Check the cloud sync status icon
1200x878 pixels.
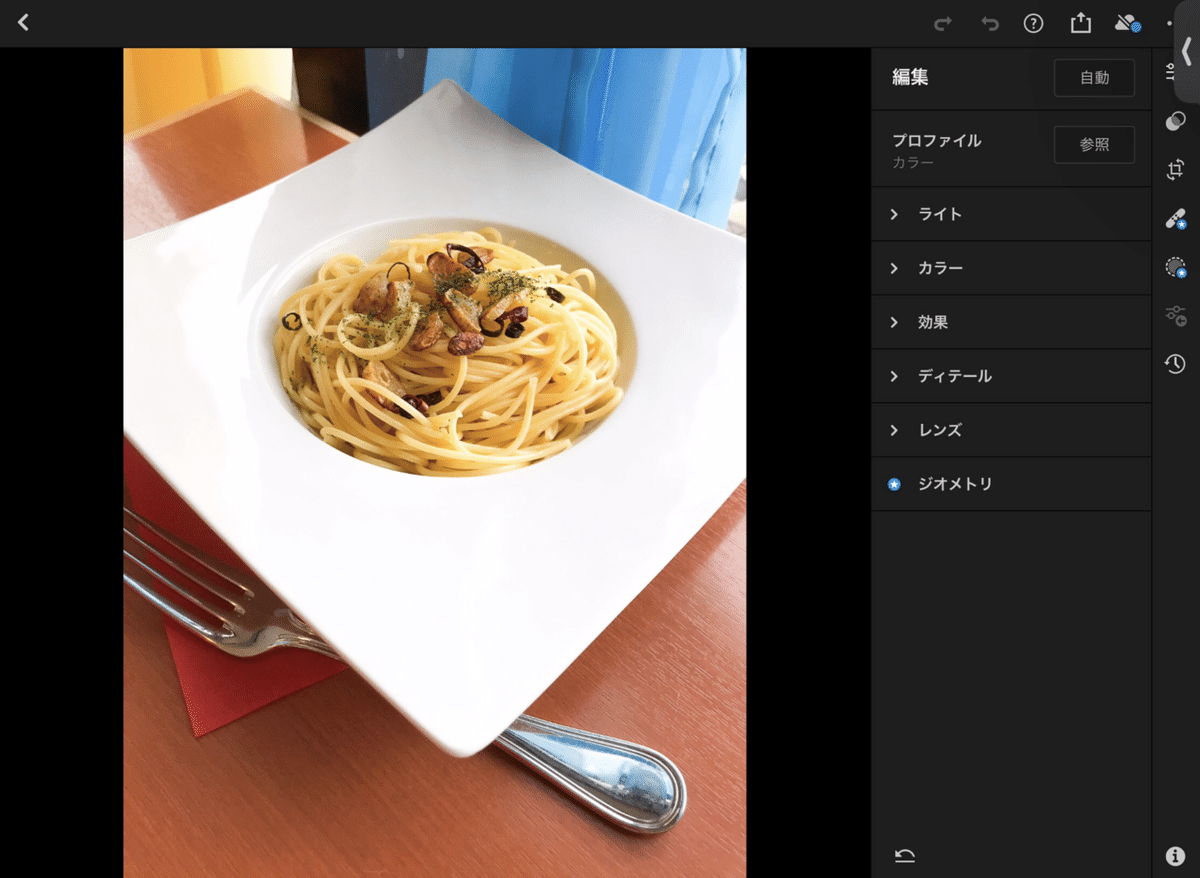[1127, 23]
